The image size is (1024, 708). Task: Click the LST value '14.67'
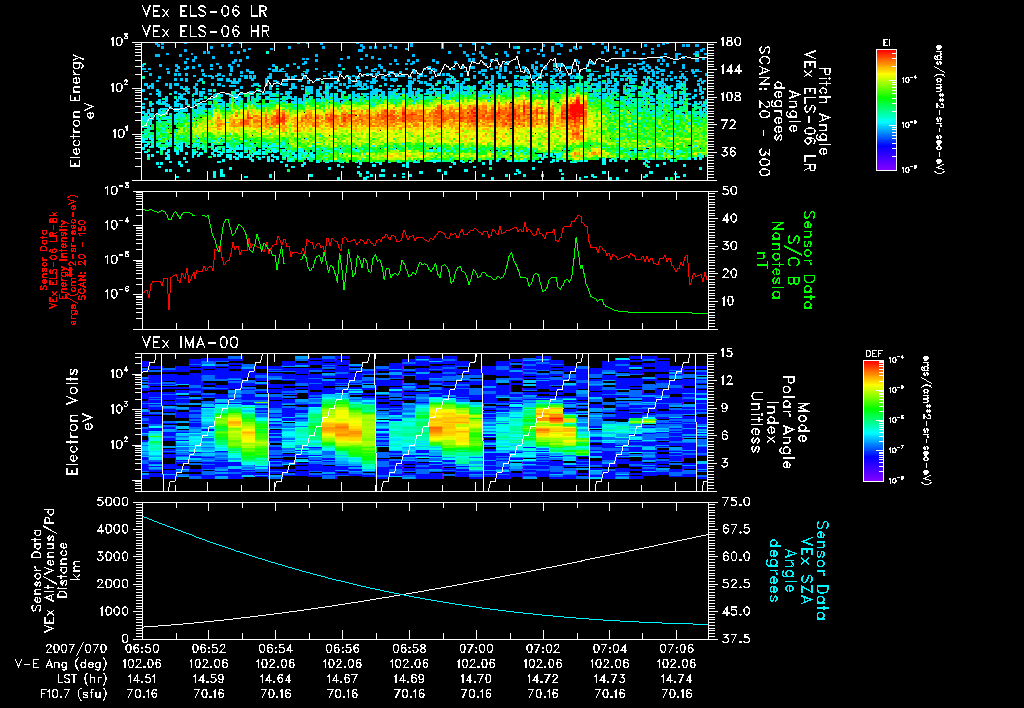[342, 679]
